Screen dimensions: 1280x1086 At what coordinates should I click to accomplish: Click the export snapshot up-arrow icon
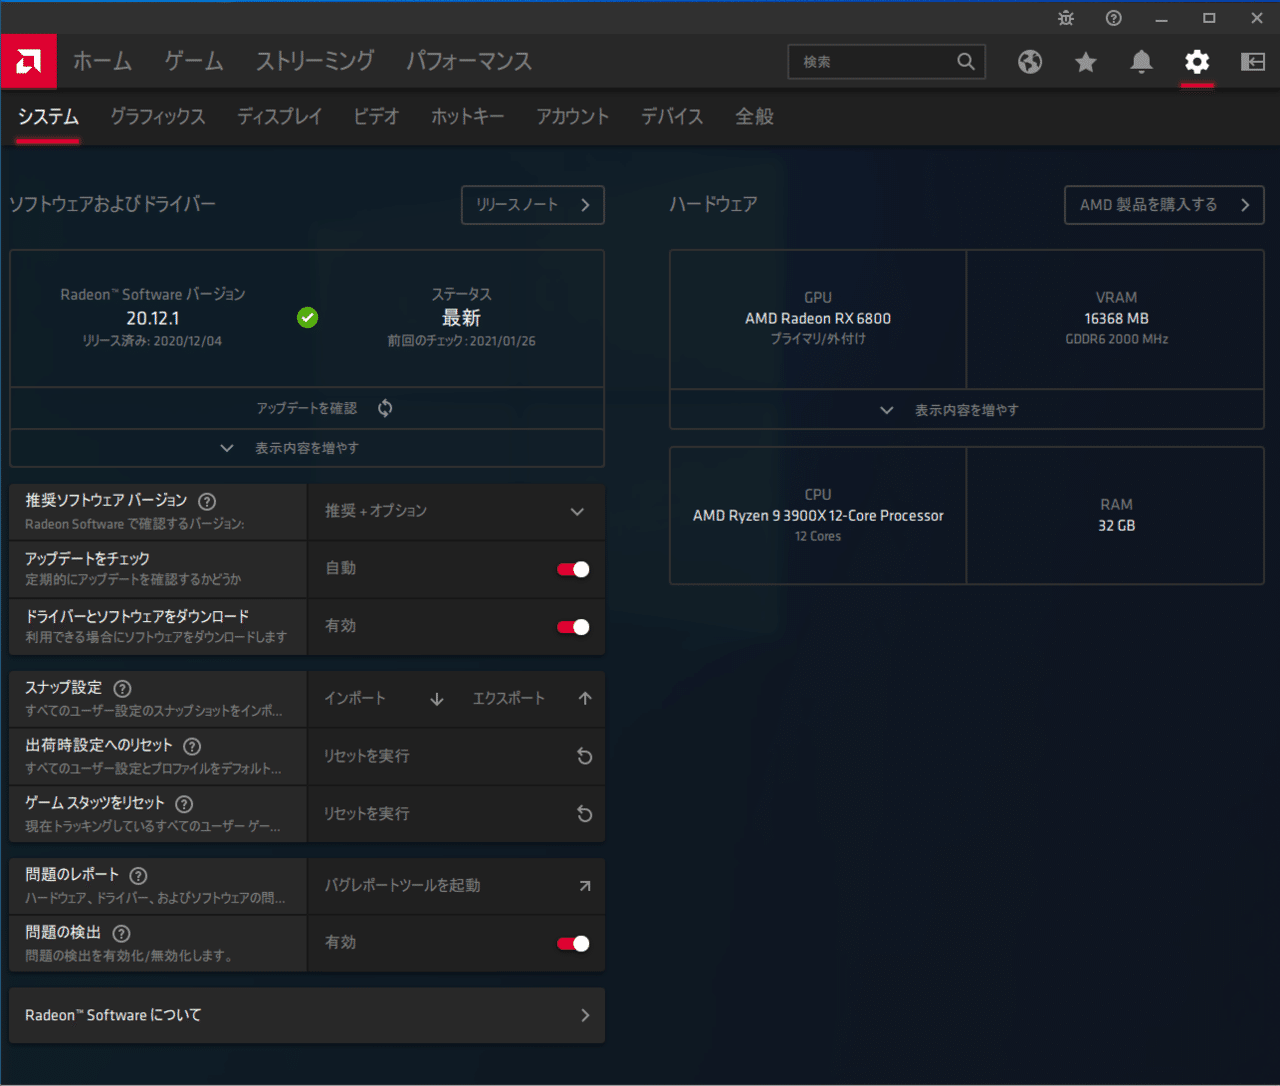(585, 698)
